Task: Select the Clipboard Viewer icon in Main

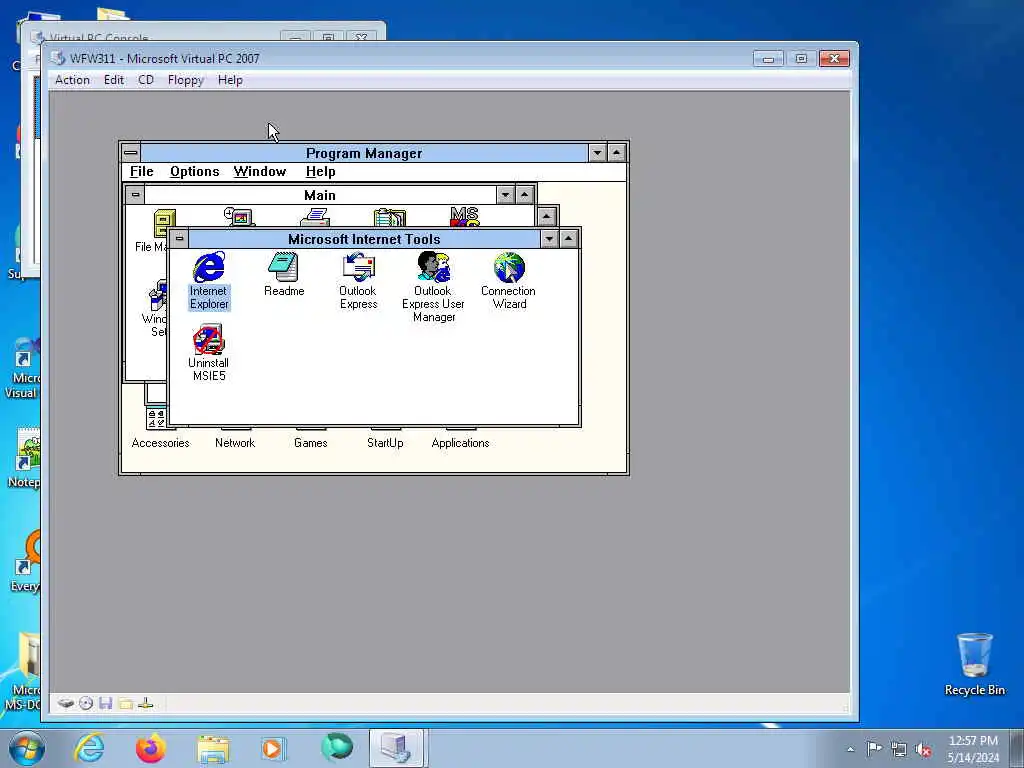Action: click(390, 217)
